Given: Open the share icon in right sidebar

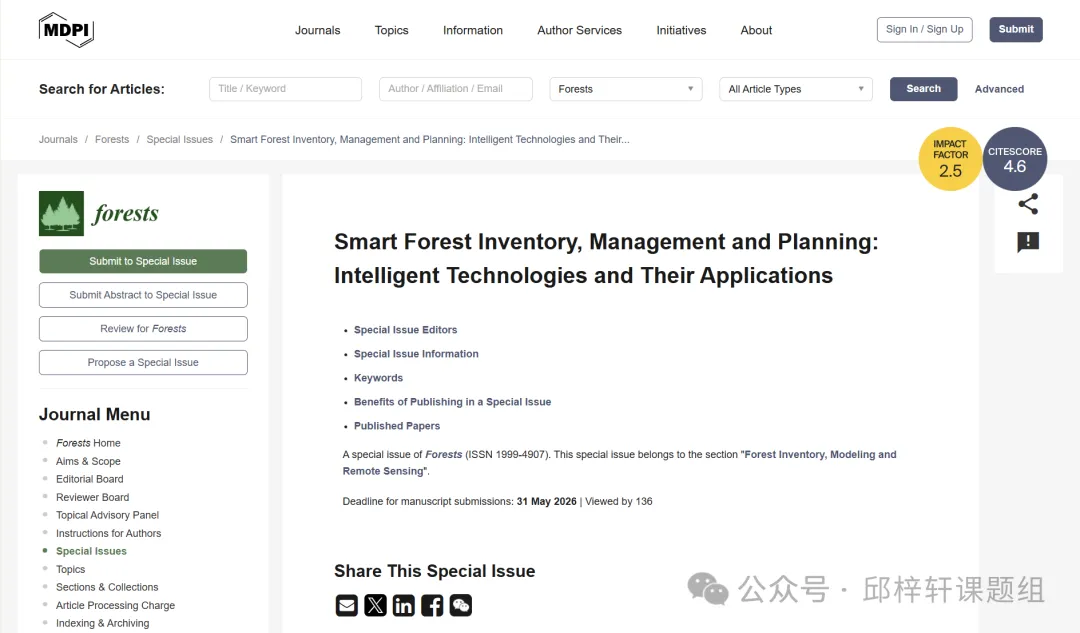Looking at the screenshot, I should click(x=1028, y=204).
